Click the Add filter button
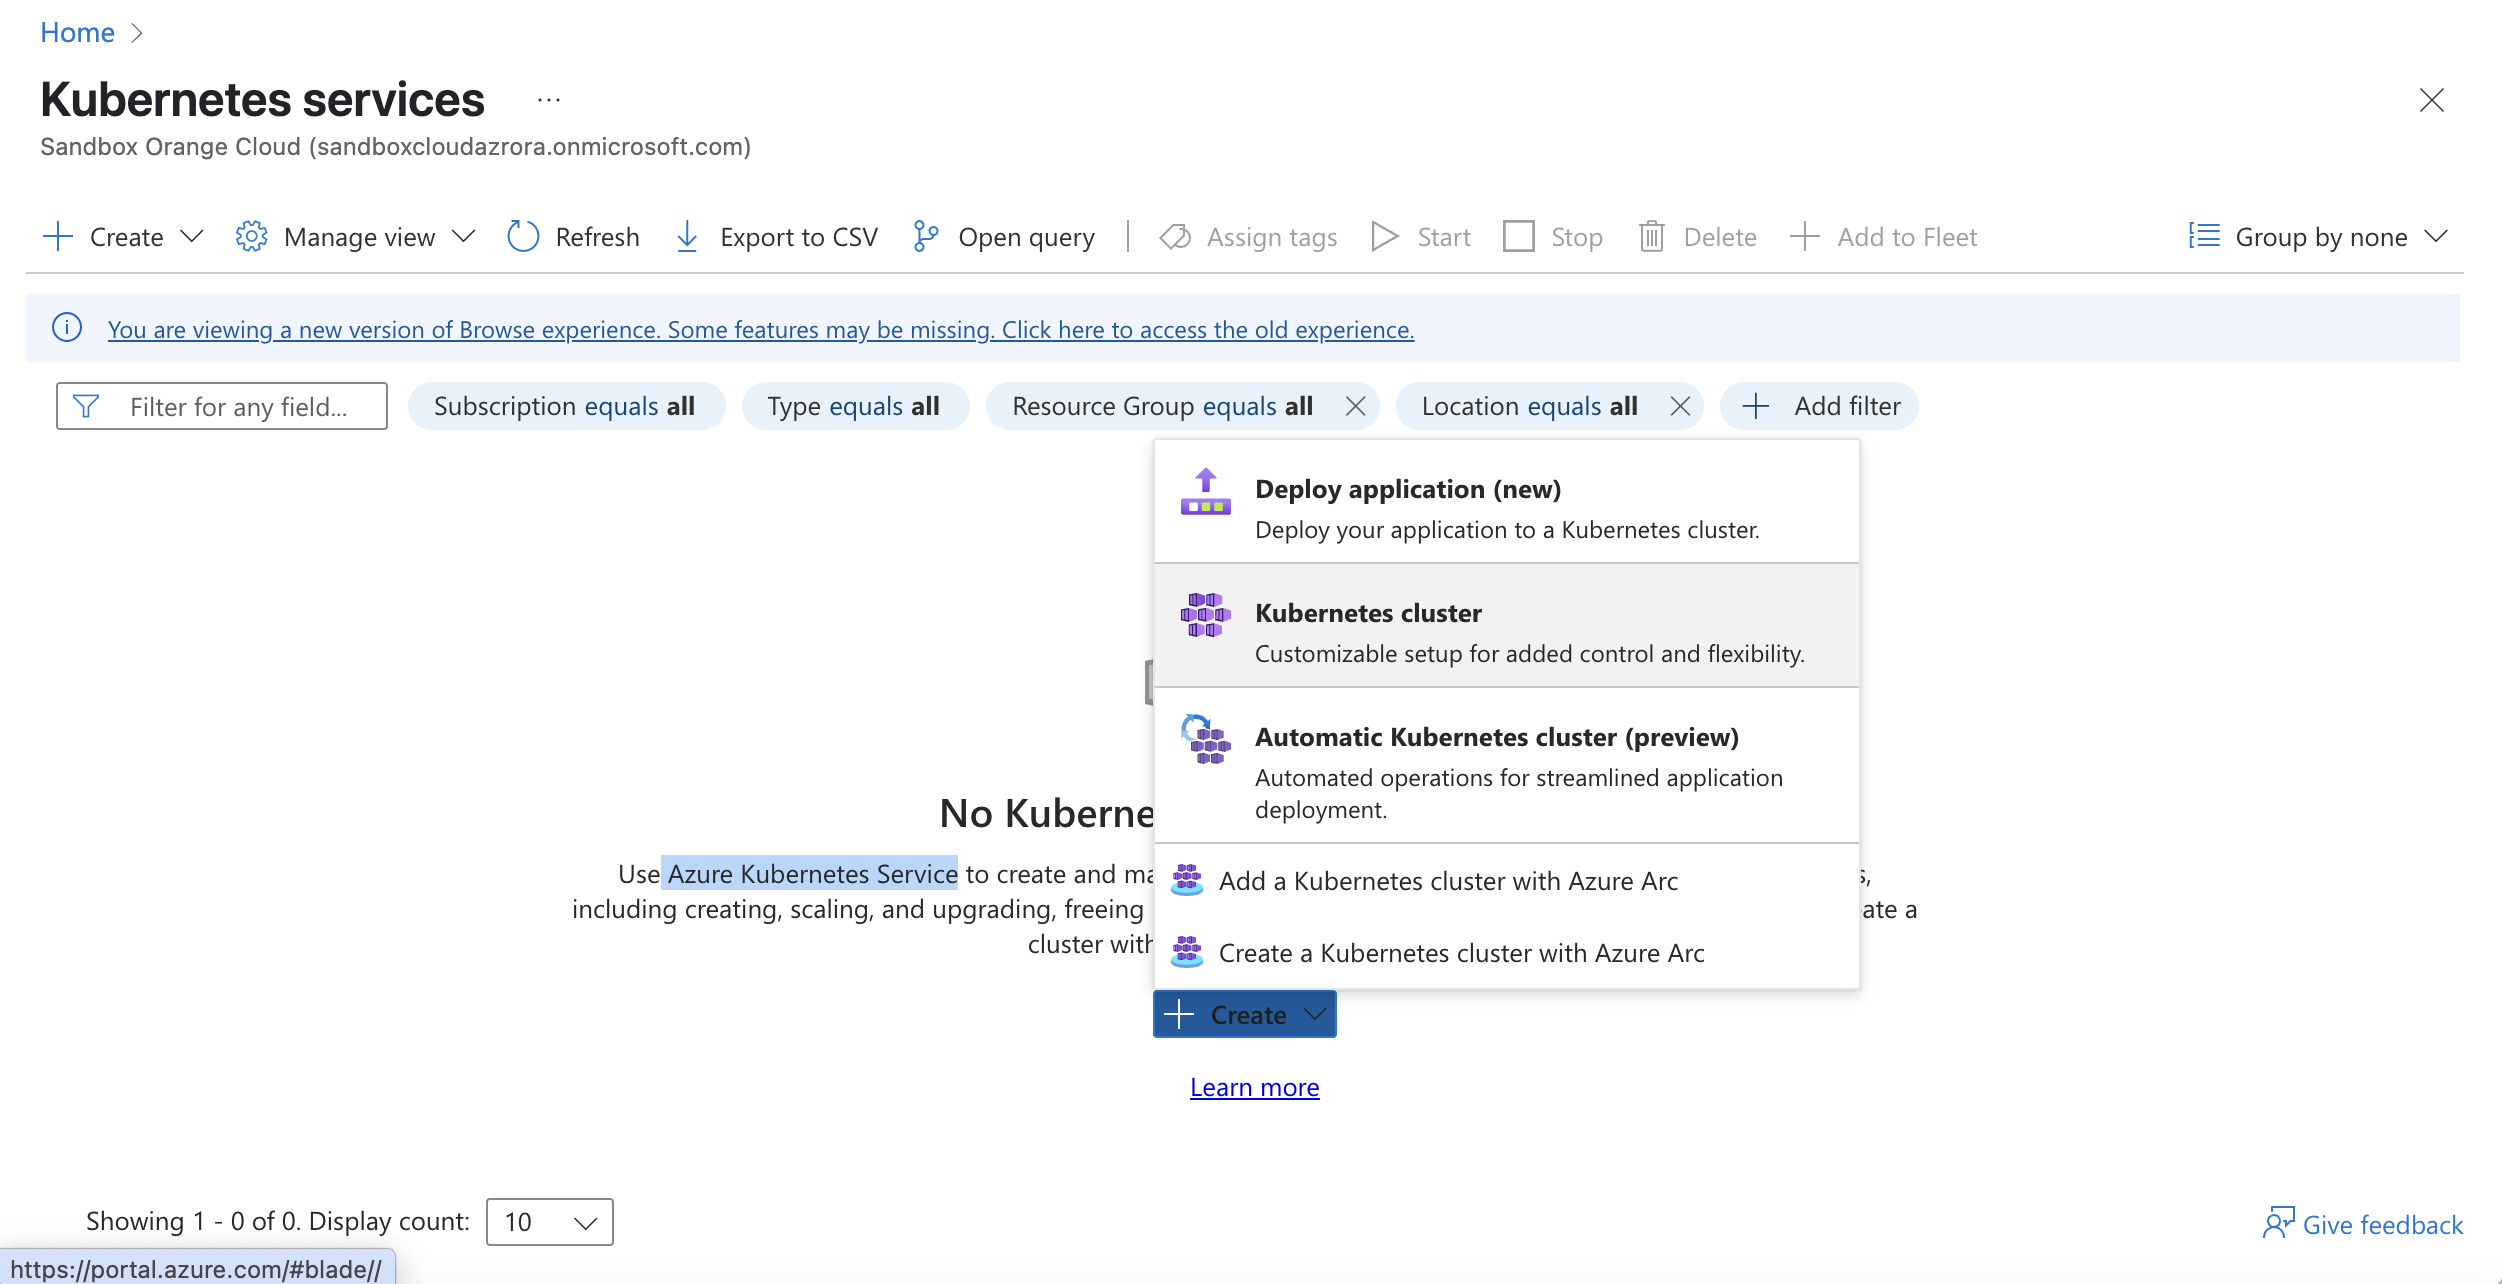This screenshot has height=1284, width=2502. pos(1819,406)
